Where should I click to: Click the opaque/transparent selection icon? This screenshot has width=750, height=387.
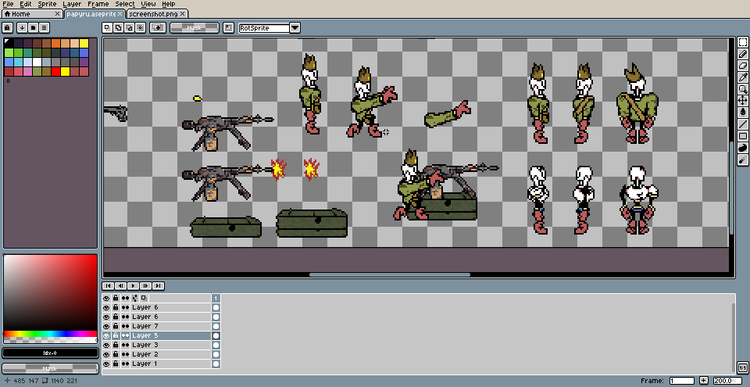tap(158, 28)
